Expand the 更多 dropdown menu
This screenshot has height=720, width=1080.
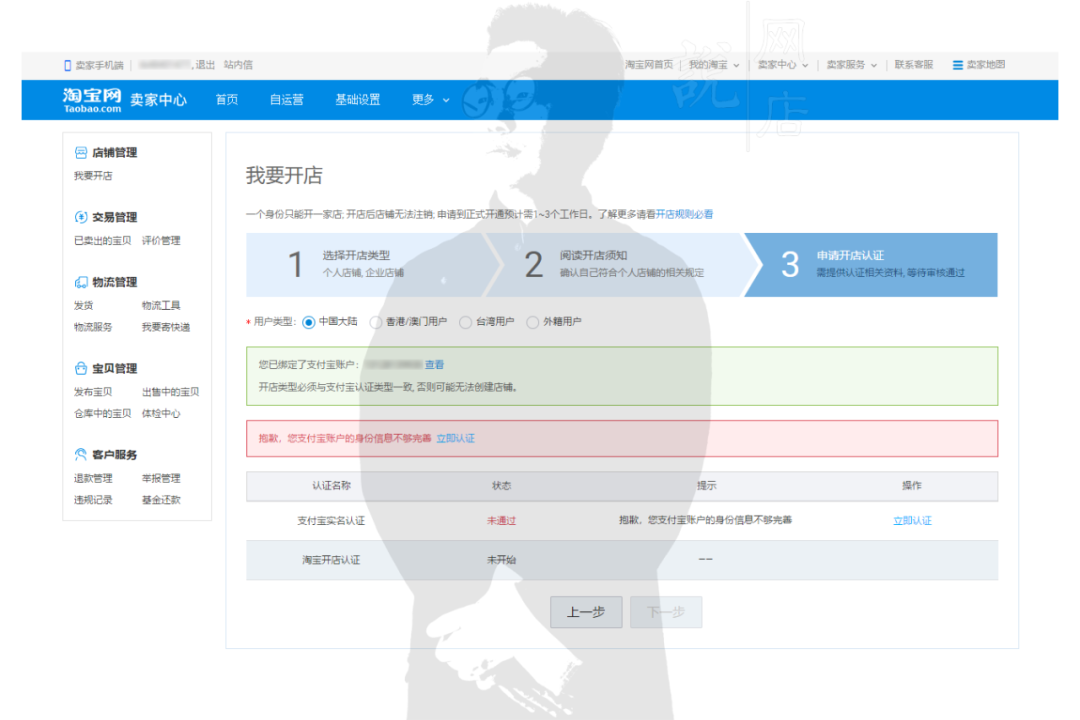[x=423, y=99]
